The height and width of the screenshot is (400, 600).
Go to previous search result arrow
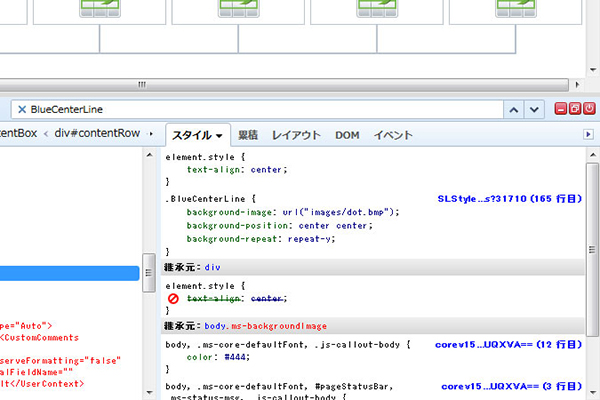pos(514,110)
